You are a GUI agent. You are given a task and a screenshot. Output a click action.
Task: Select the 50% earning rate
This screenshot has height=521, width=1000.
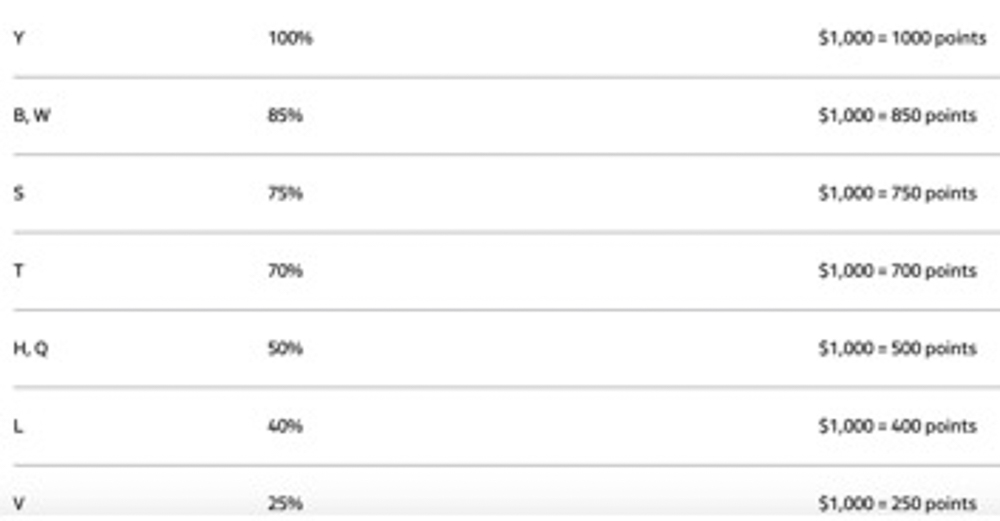[x=286, y=349]
